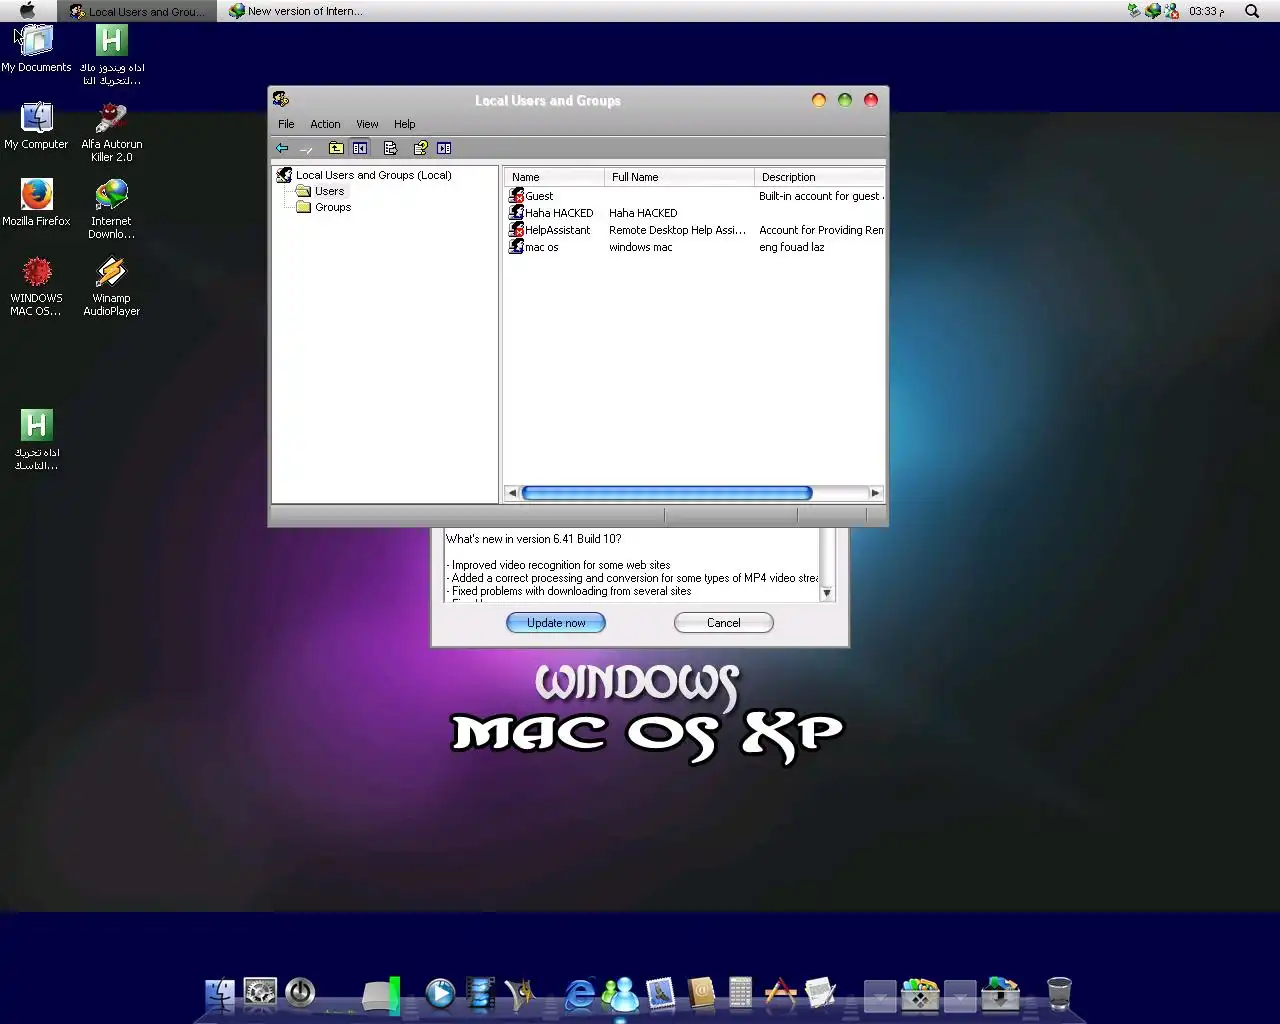The height and width of the screenshot is (1024, 1280).
Task: Click the Help question-mark toolbar icon
Action: click(x=420, y=148)
